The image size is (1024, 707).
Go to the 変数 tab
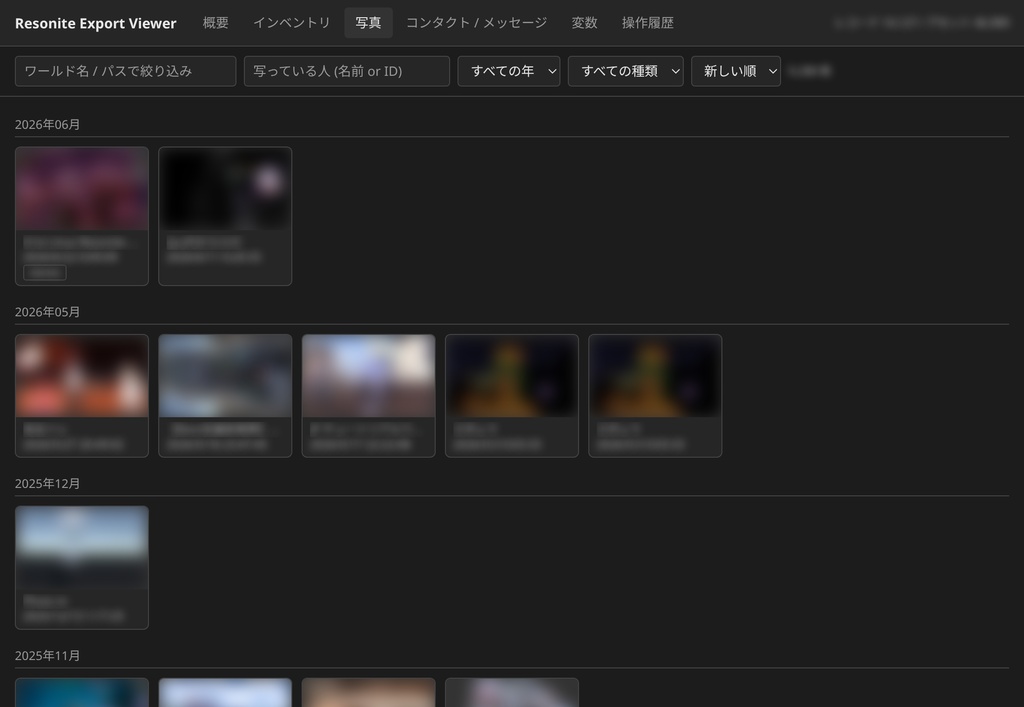584,23
